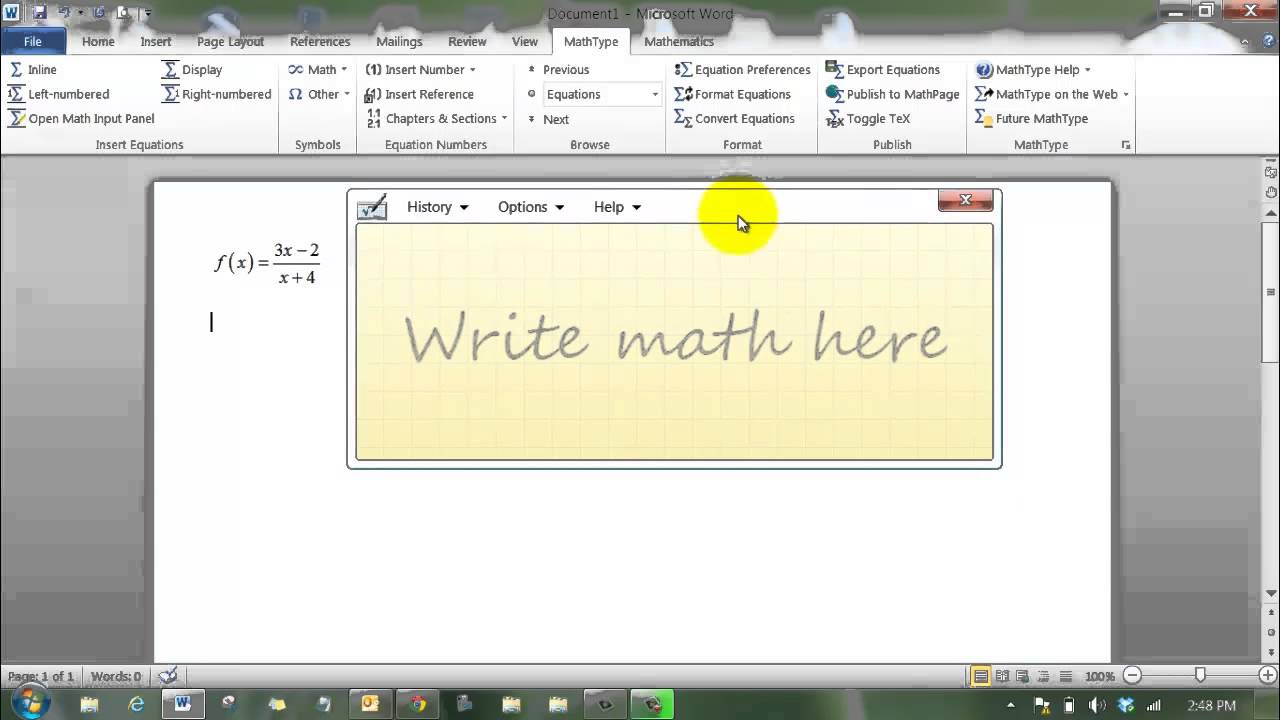
Task: Click the zoom out minus button
Action: (x=1132, y=676)
